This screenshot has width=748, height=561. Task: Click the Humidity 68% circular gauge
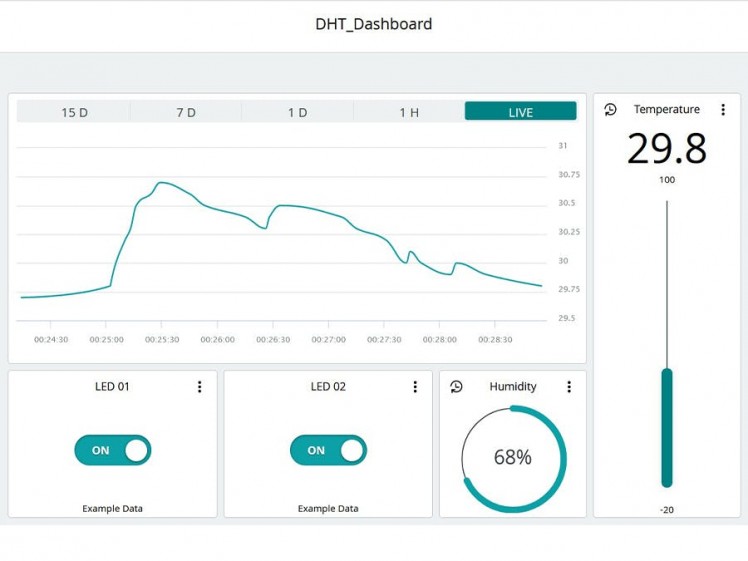[x=513, y=458]
